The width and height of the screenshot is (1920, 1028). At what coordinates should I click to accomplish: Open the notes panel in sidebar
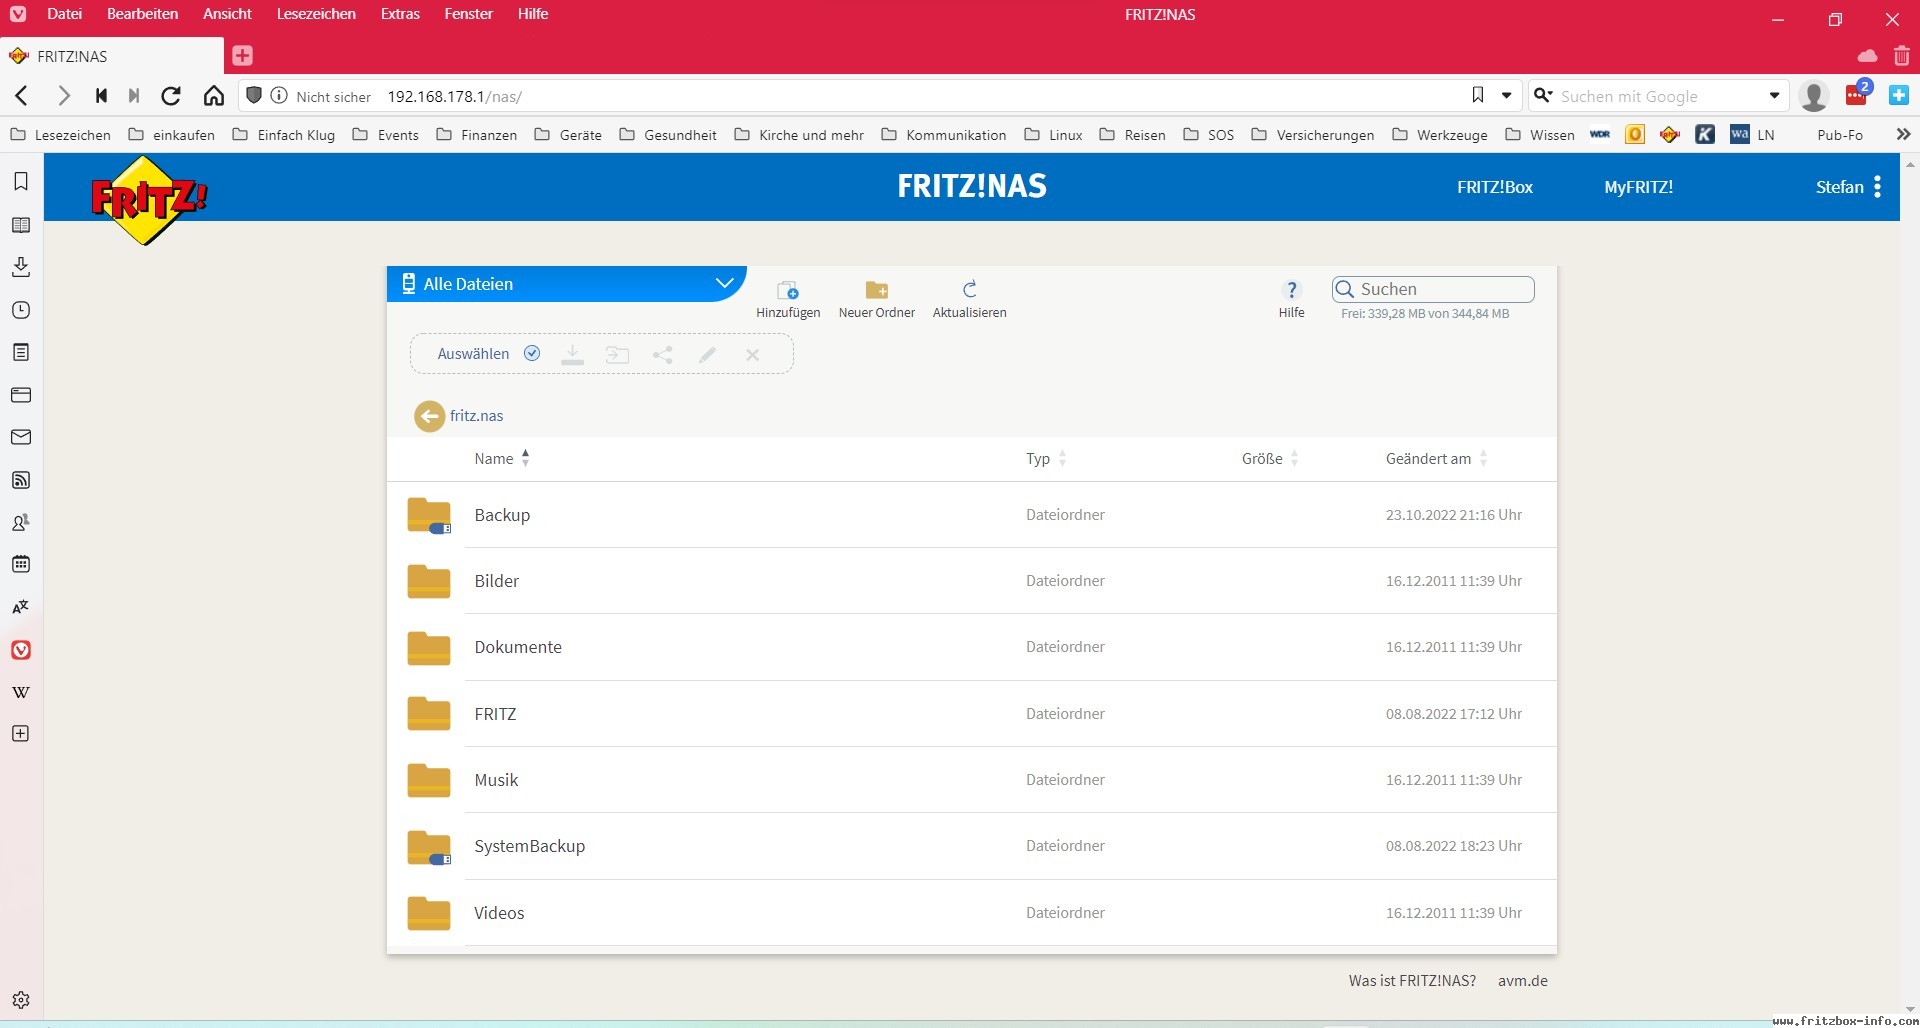(21, 352)
